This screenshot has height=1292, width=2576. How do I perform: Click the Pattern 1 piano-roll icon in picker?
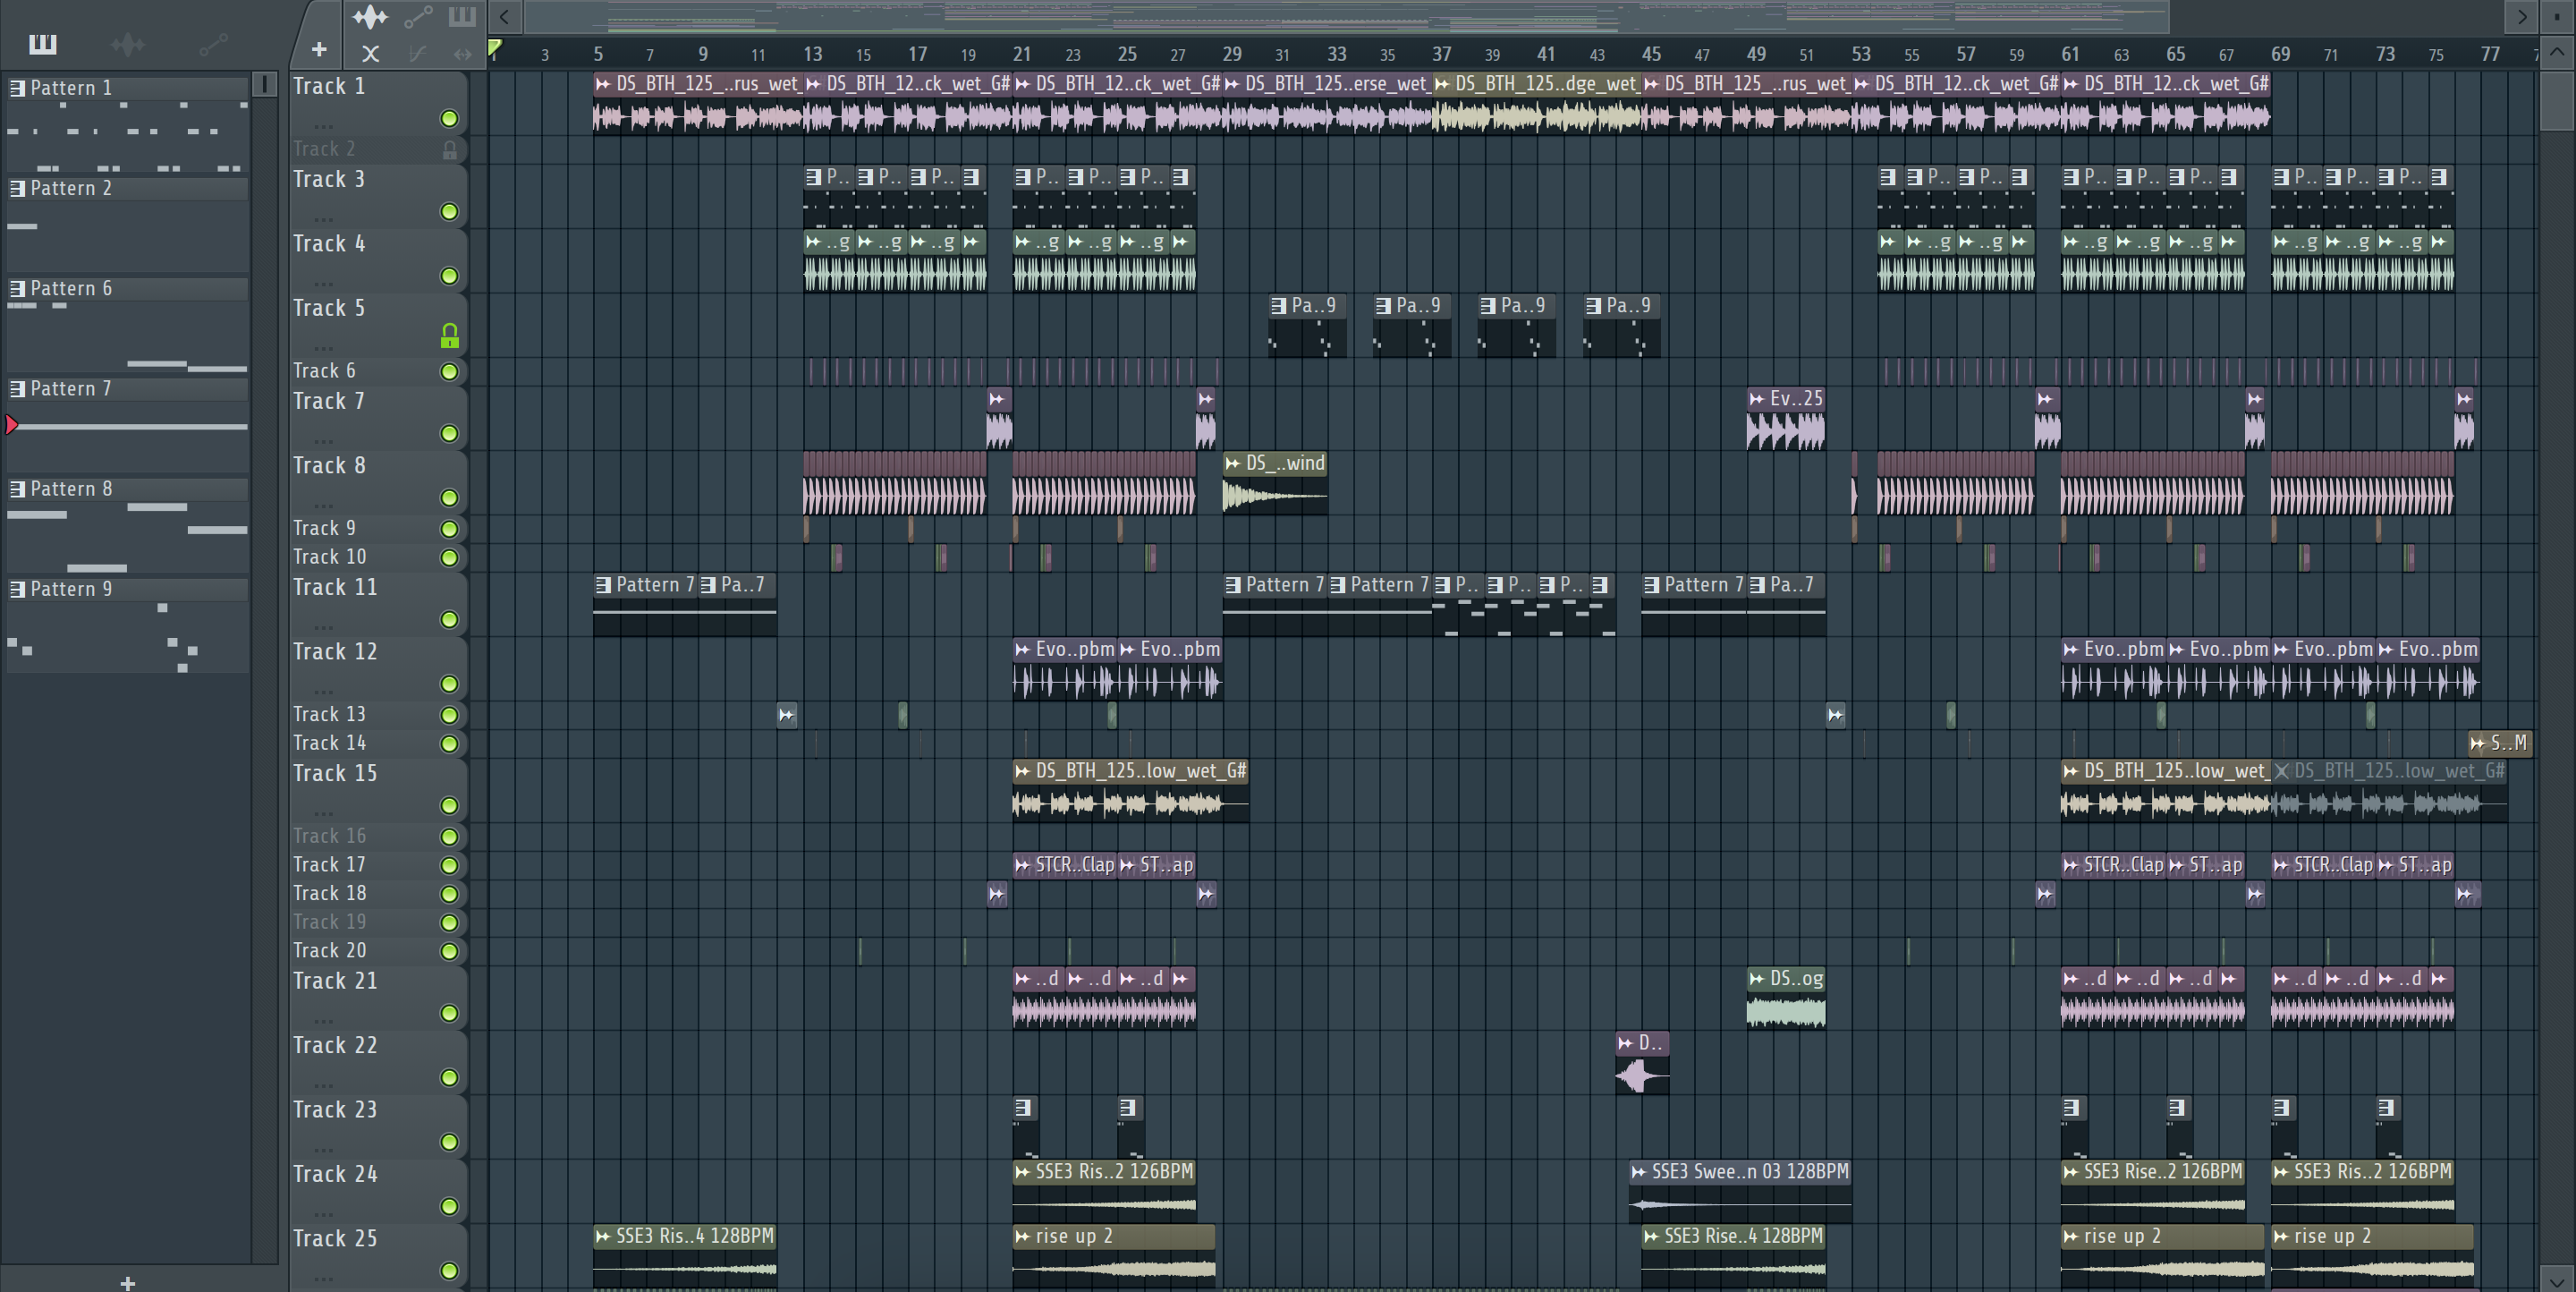17,88
